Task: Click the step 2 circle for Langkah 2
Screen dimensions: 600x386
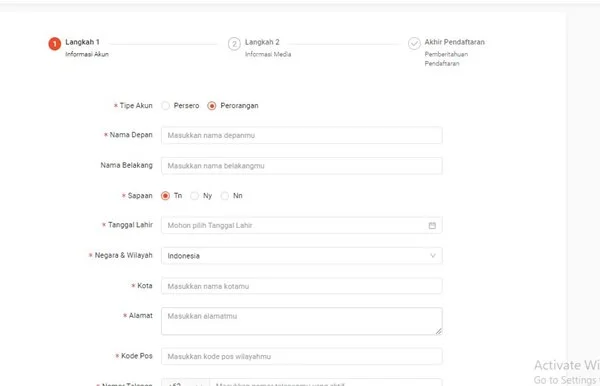Action: point(234,44)
